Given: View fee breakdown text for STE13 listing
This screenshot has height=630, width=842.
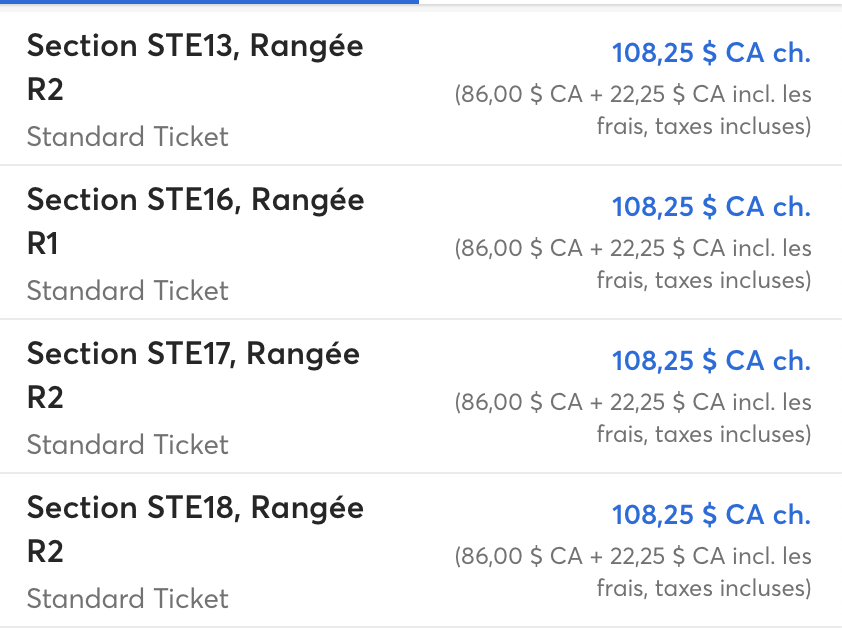Looking at the screenshot, I should (x=633, y=110).
